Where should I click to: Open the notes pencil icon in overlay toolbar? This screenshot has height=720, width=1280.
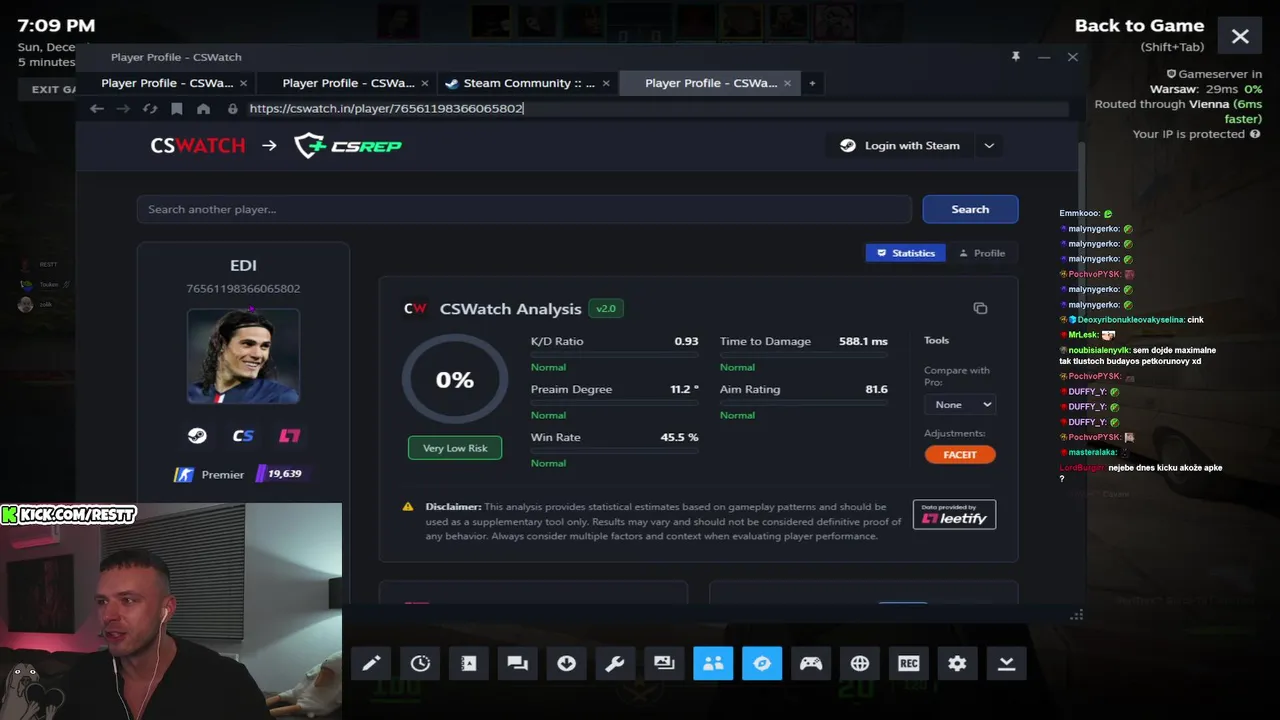[x=371, y=663]
